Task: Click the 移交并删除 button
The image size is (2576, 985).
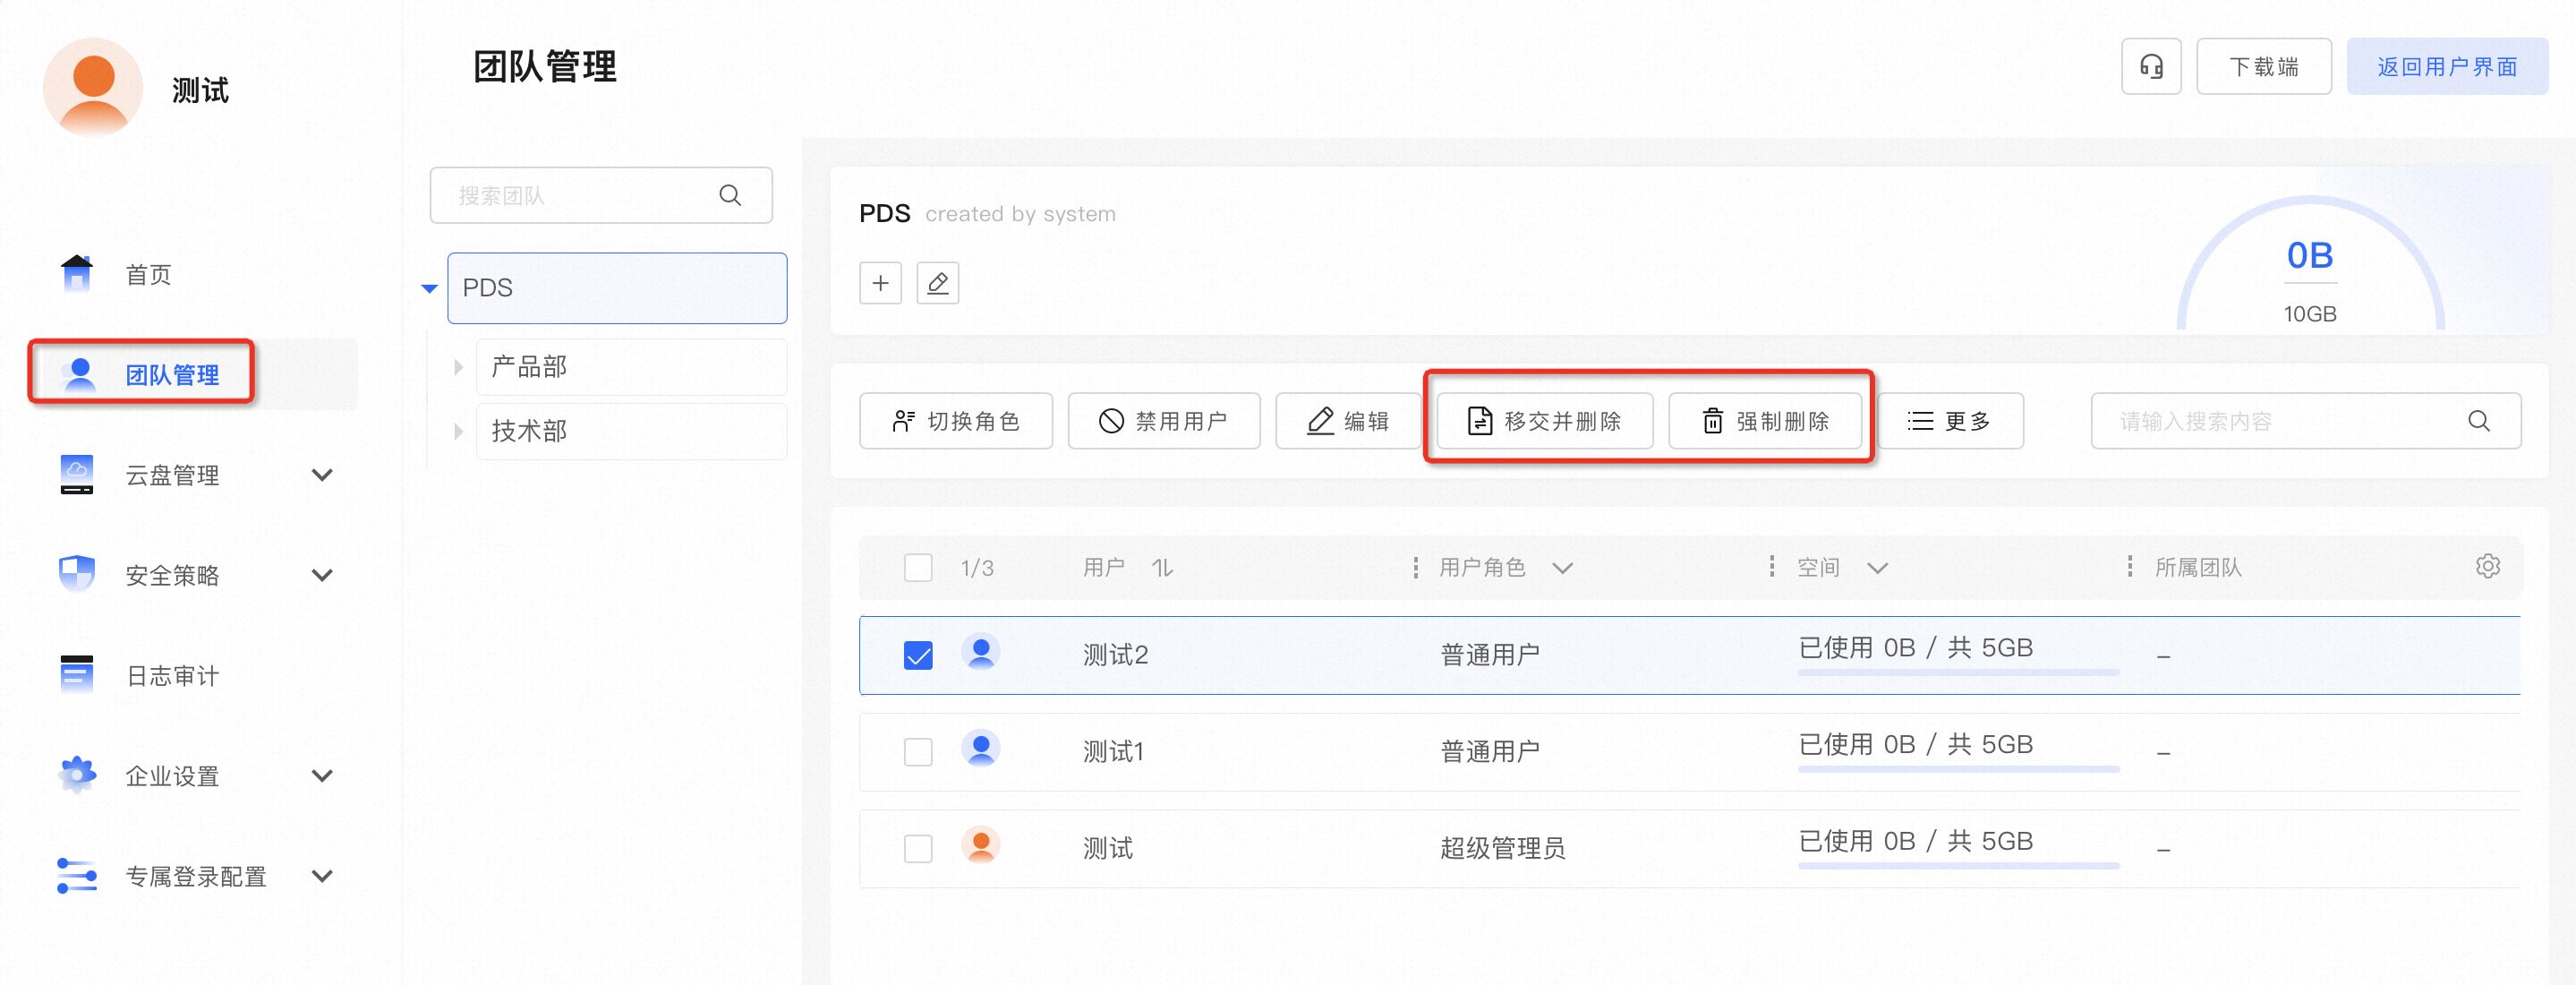Action: [1544, 421]
